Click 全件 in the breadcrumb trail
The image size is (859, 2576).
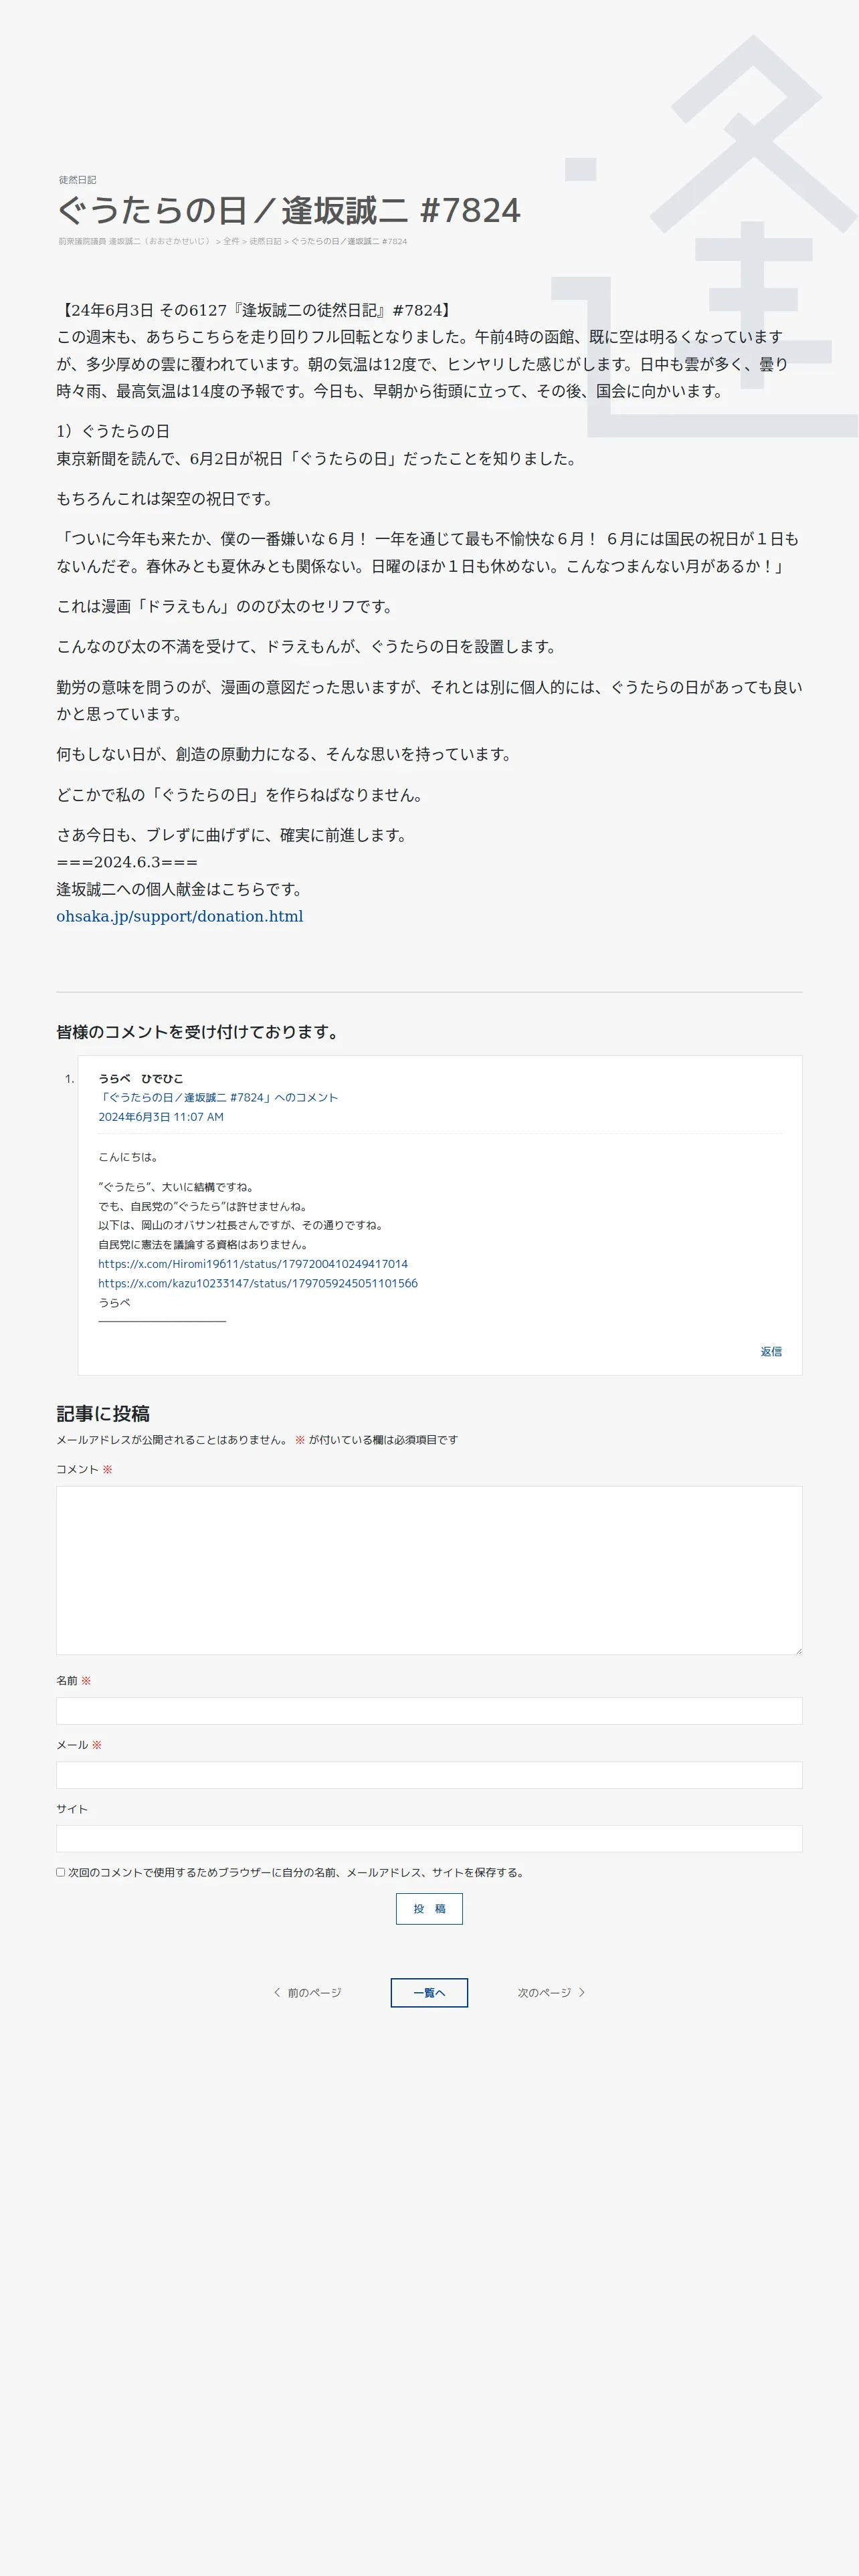coord(231,241)
